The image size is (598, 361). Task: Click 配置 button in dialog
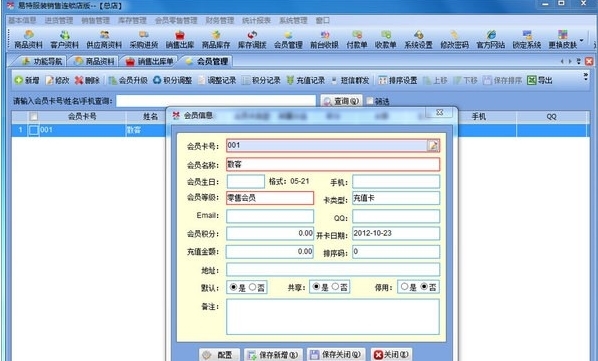pyautogui.click(x=219, y=355)
